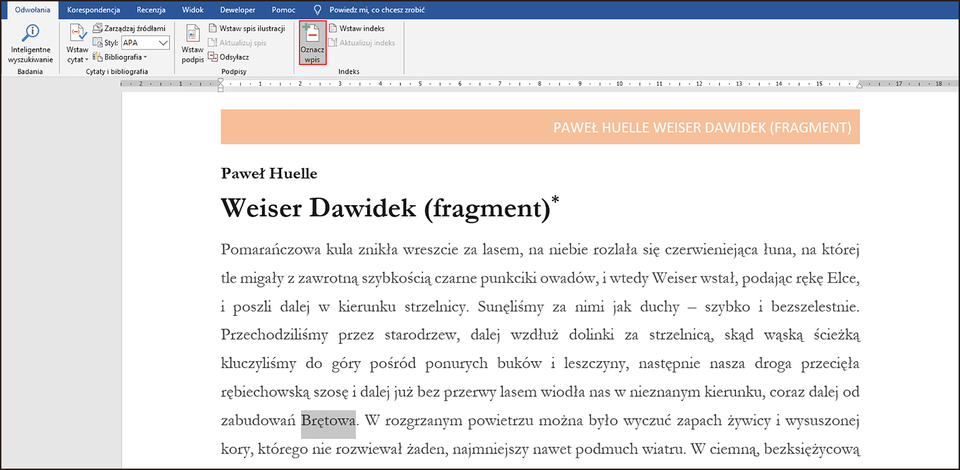Click the greyed Aktualizuj indeks button
This screenshot has width=960, height=470.
click(362, 43)
